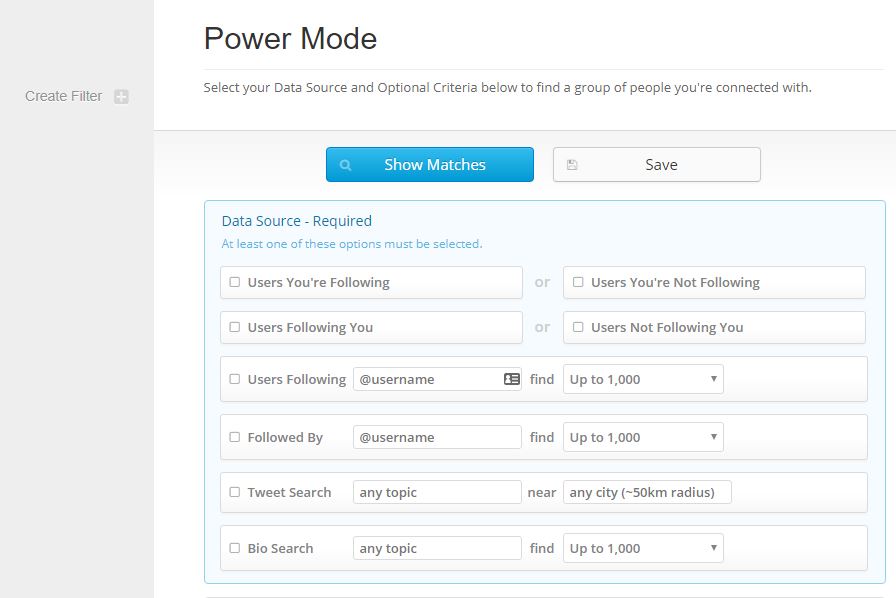The image size is (896, 598).
Task: Focus the Followed By @username field
Action: point(437,437)
